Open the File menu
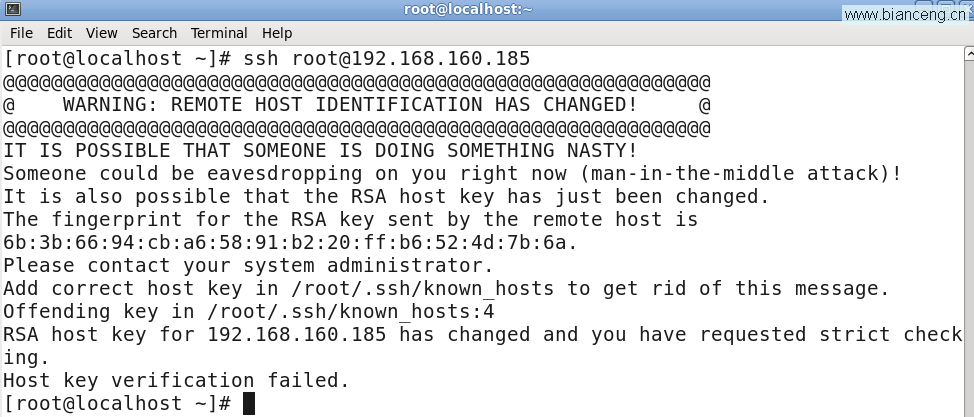 [x=22, y=33]
